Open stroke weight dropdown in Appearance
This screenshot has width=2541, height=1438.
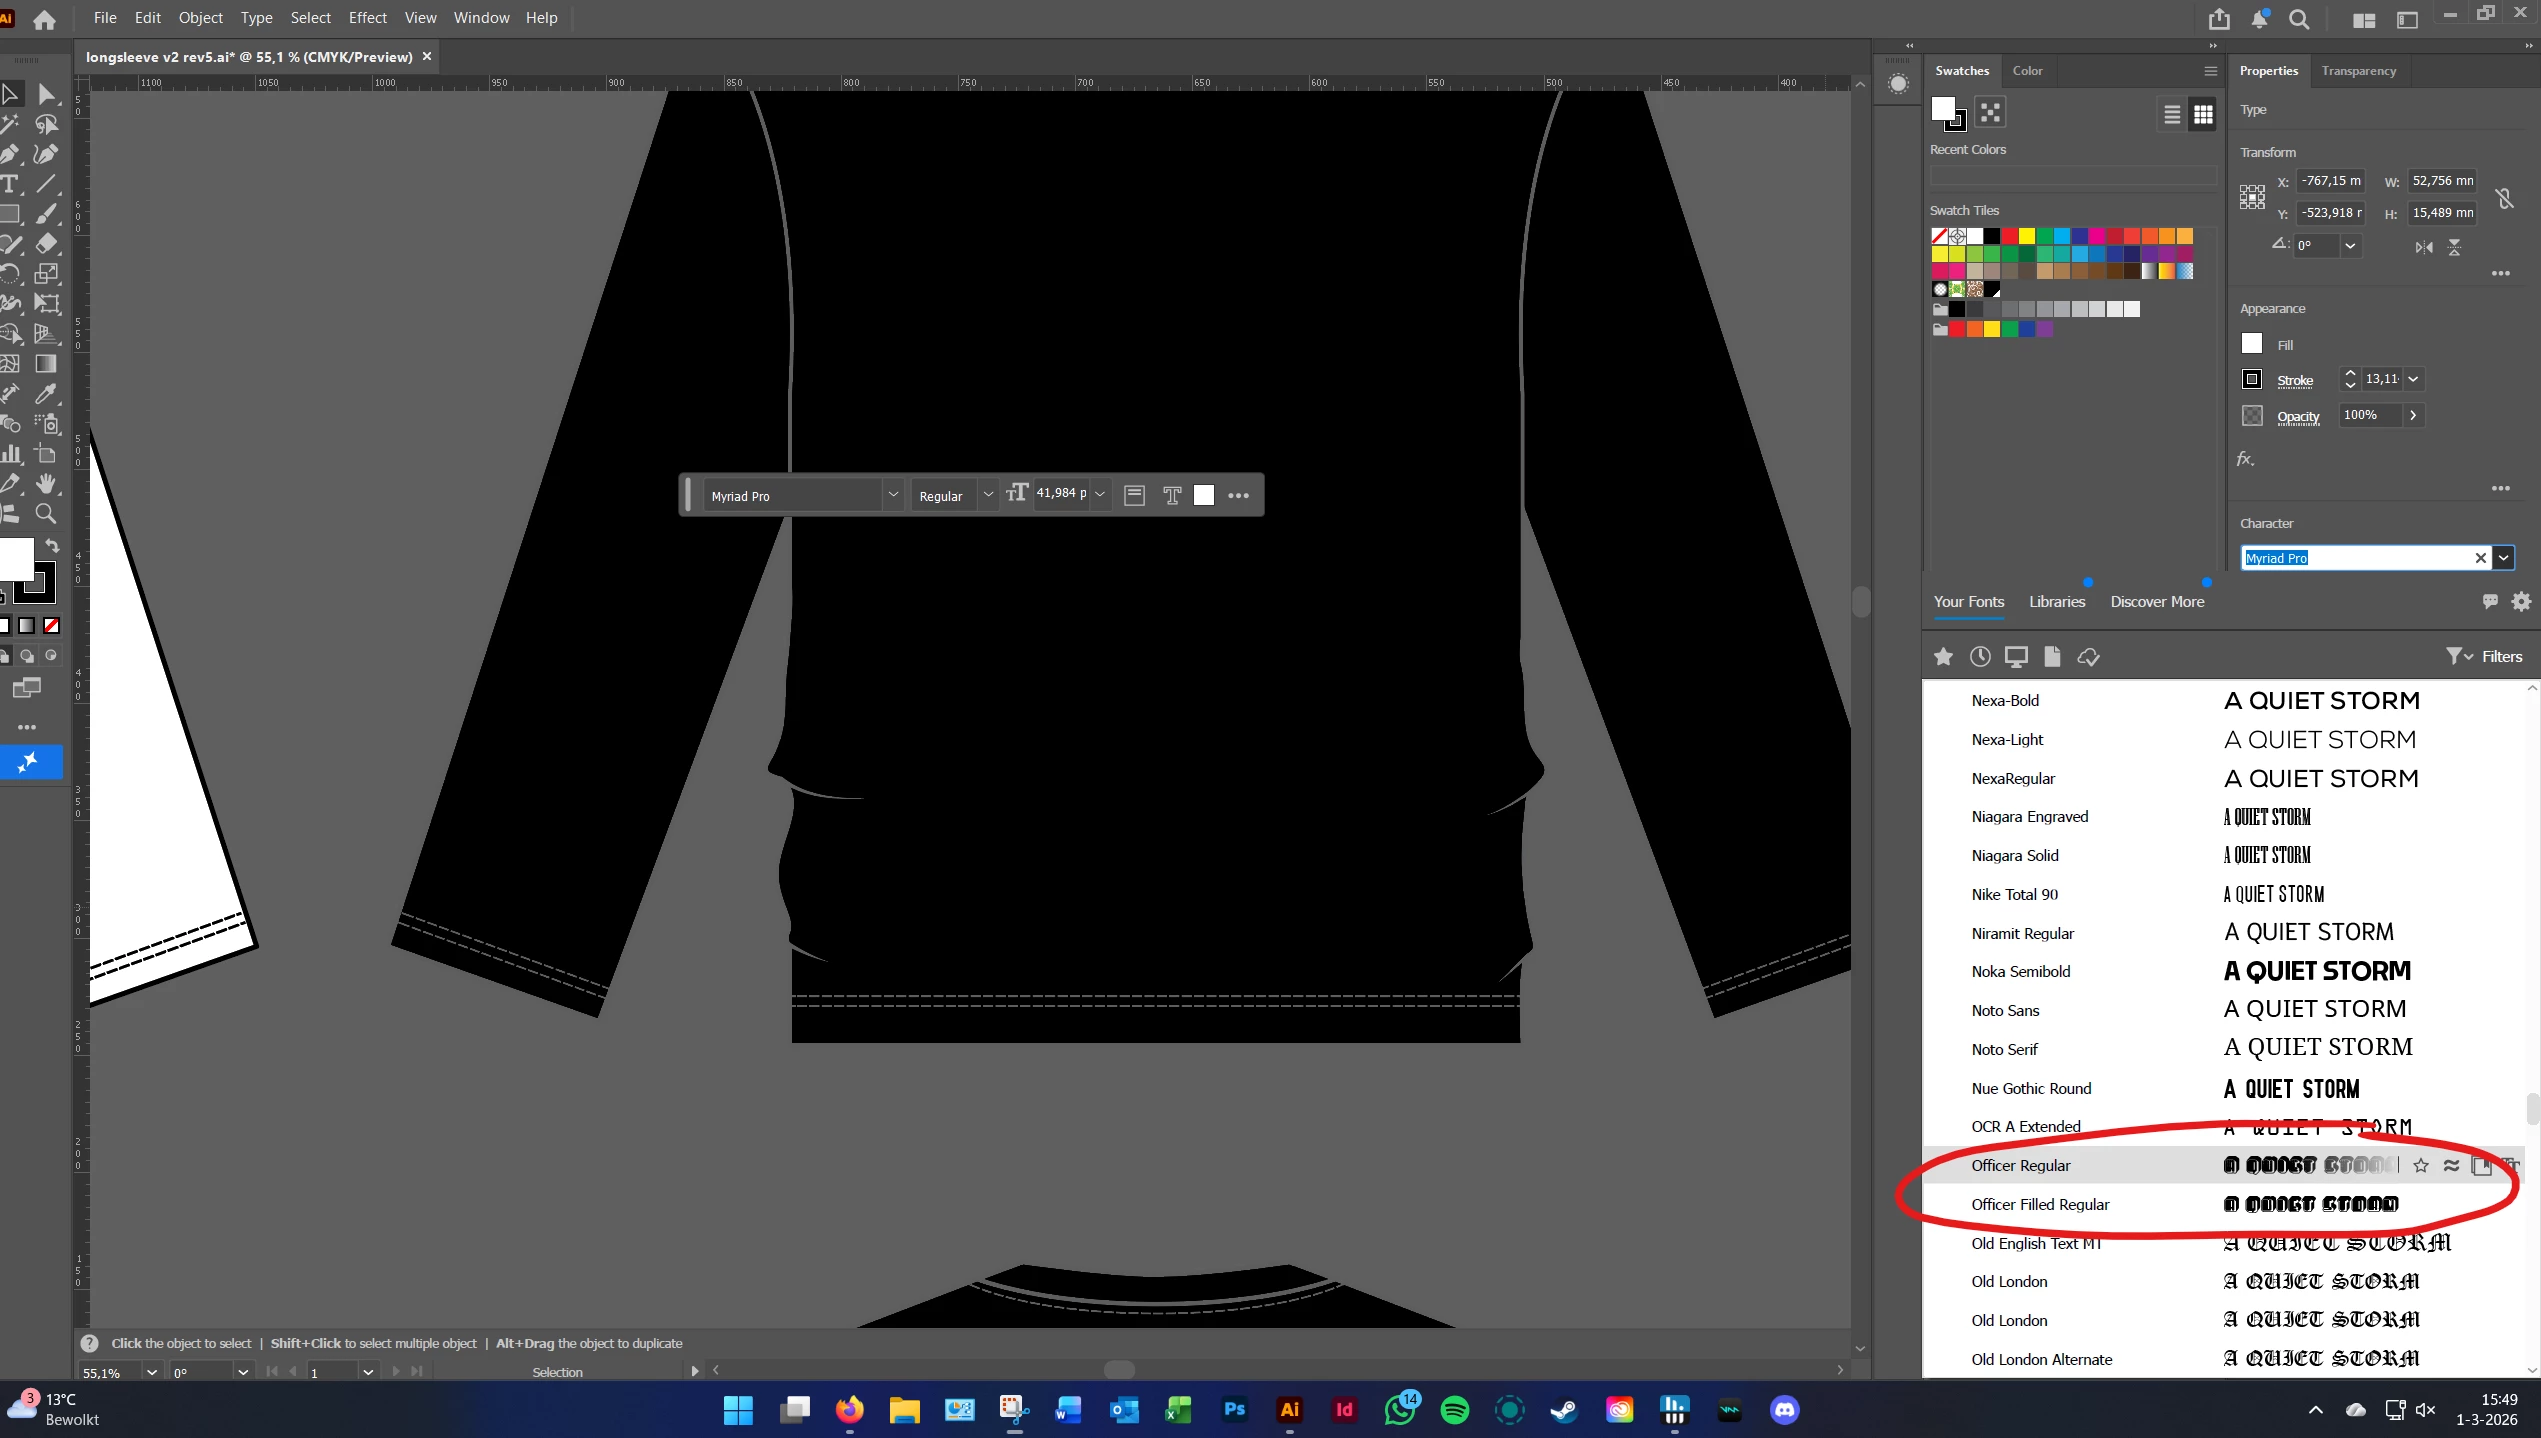click(2413, 379)
